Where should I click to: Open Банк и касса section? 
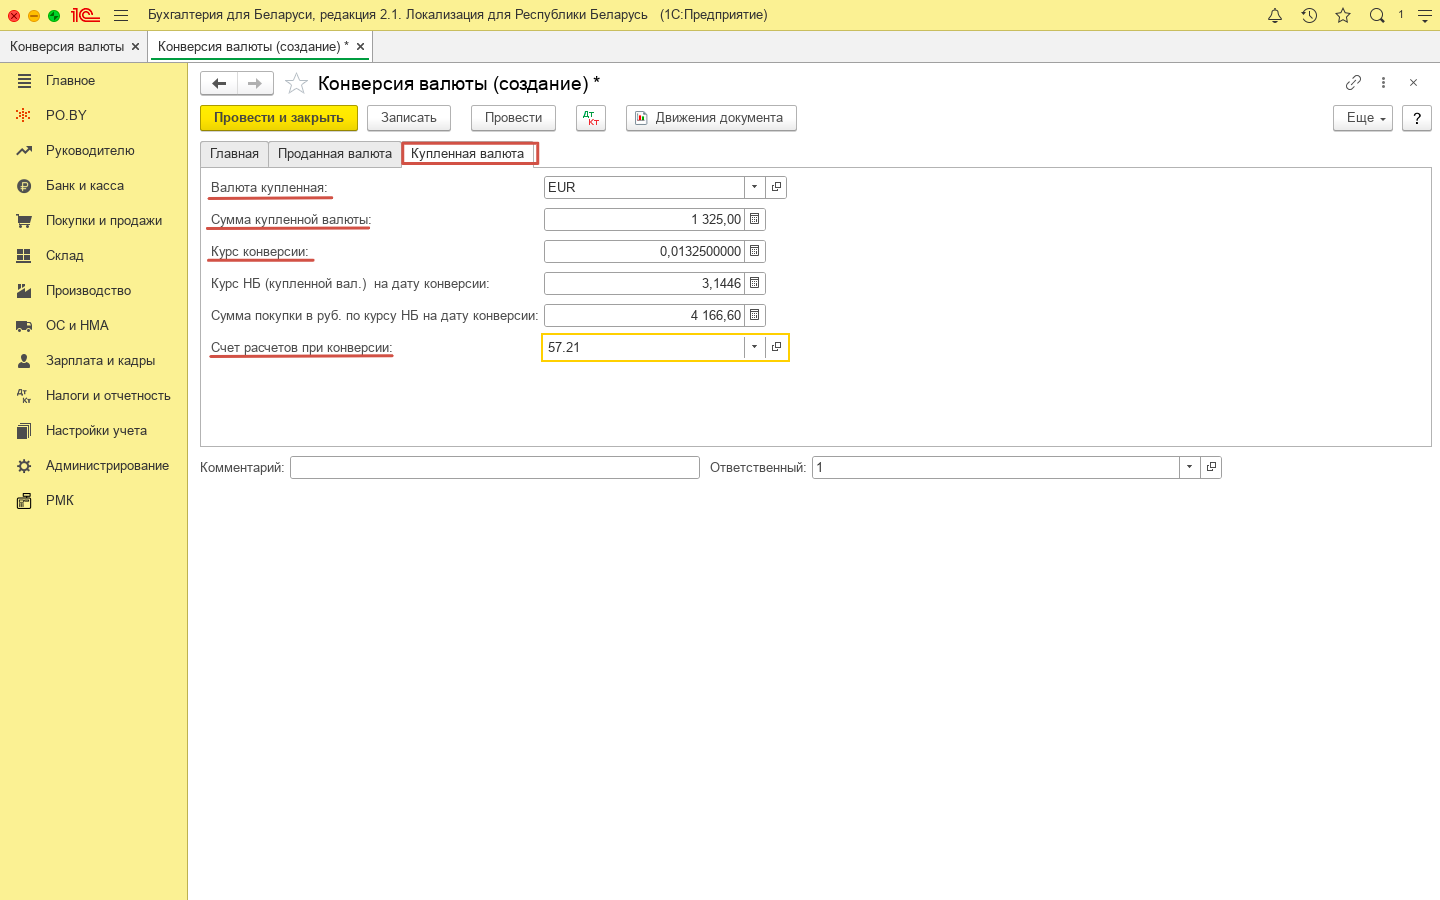[x=85, y=186]
